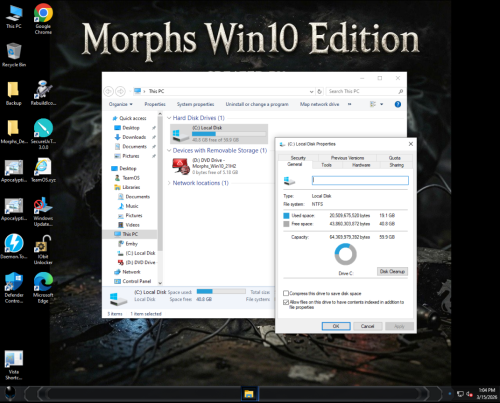Open the Organize dropdown menu

[121, 104]
